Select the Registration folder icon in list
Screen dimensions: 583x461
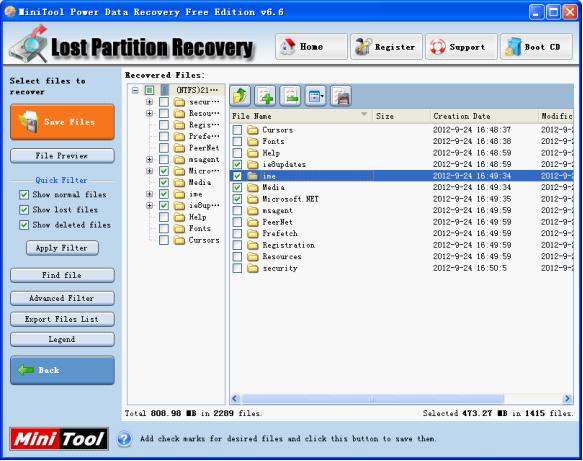coord(253,245)
